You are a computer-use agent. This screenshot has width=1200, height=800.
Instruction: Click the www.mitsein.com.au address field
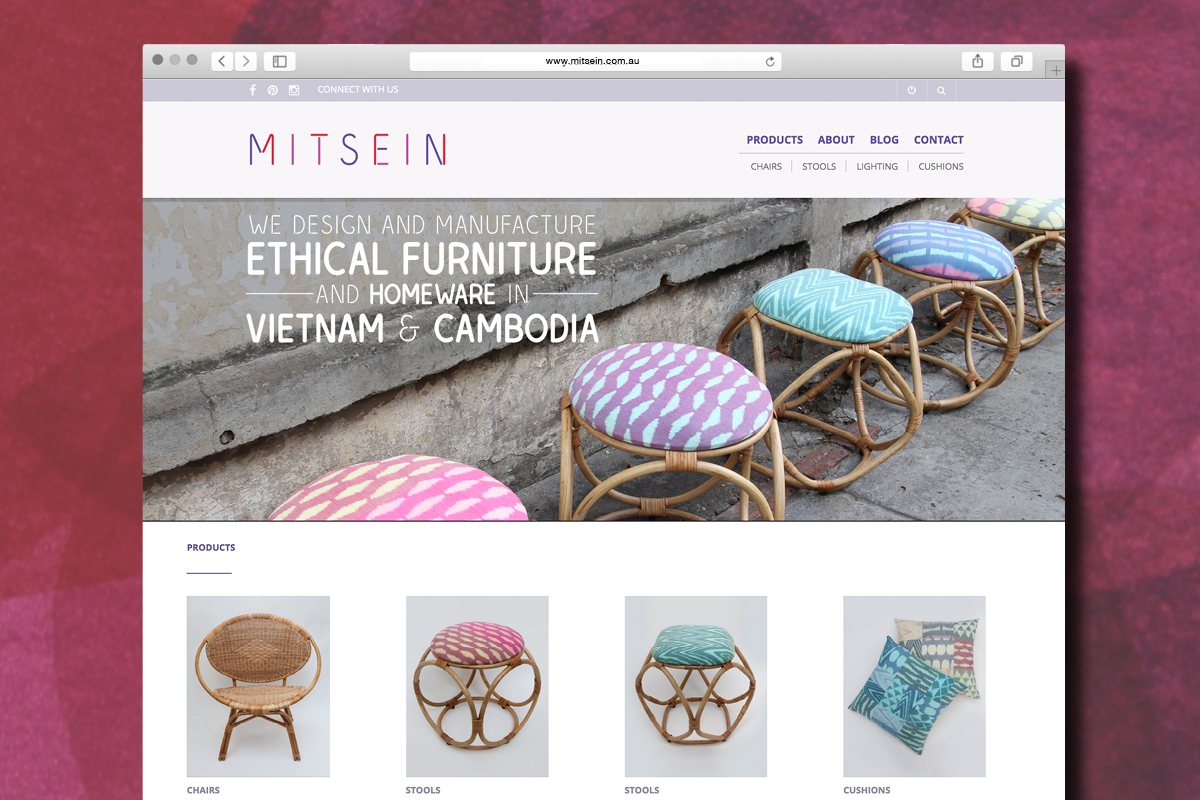point(595,61)
